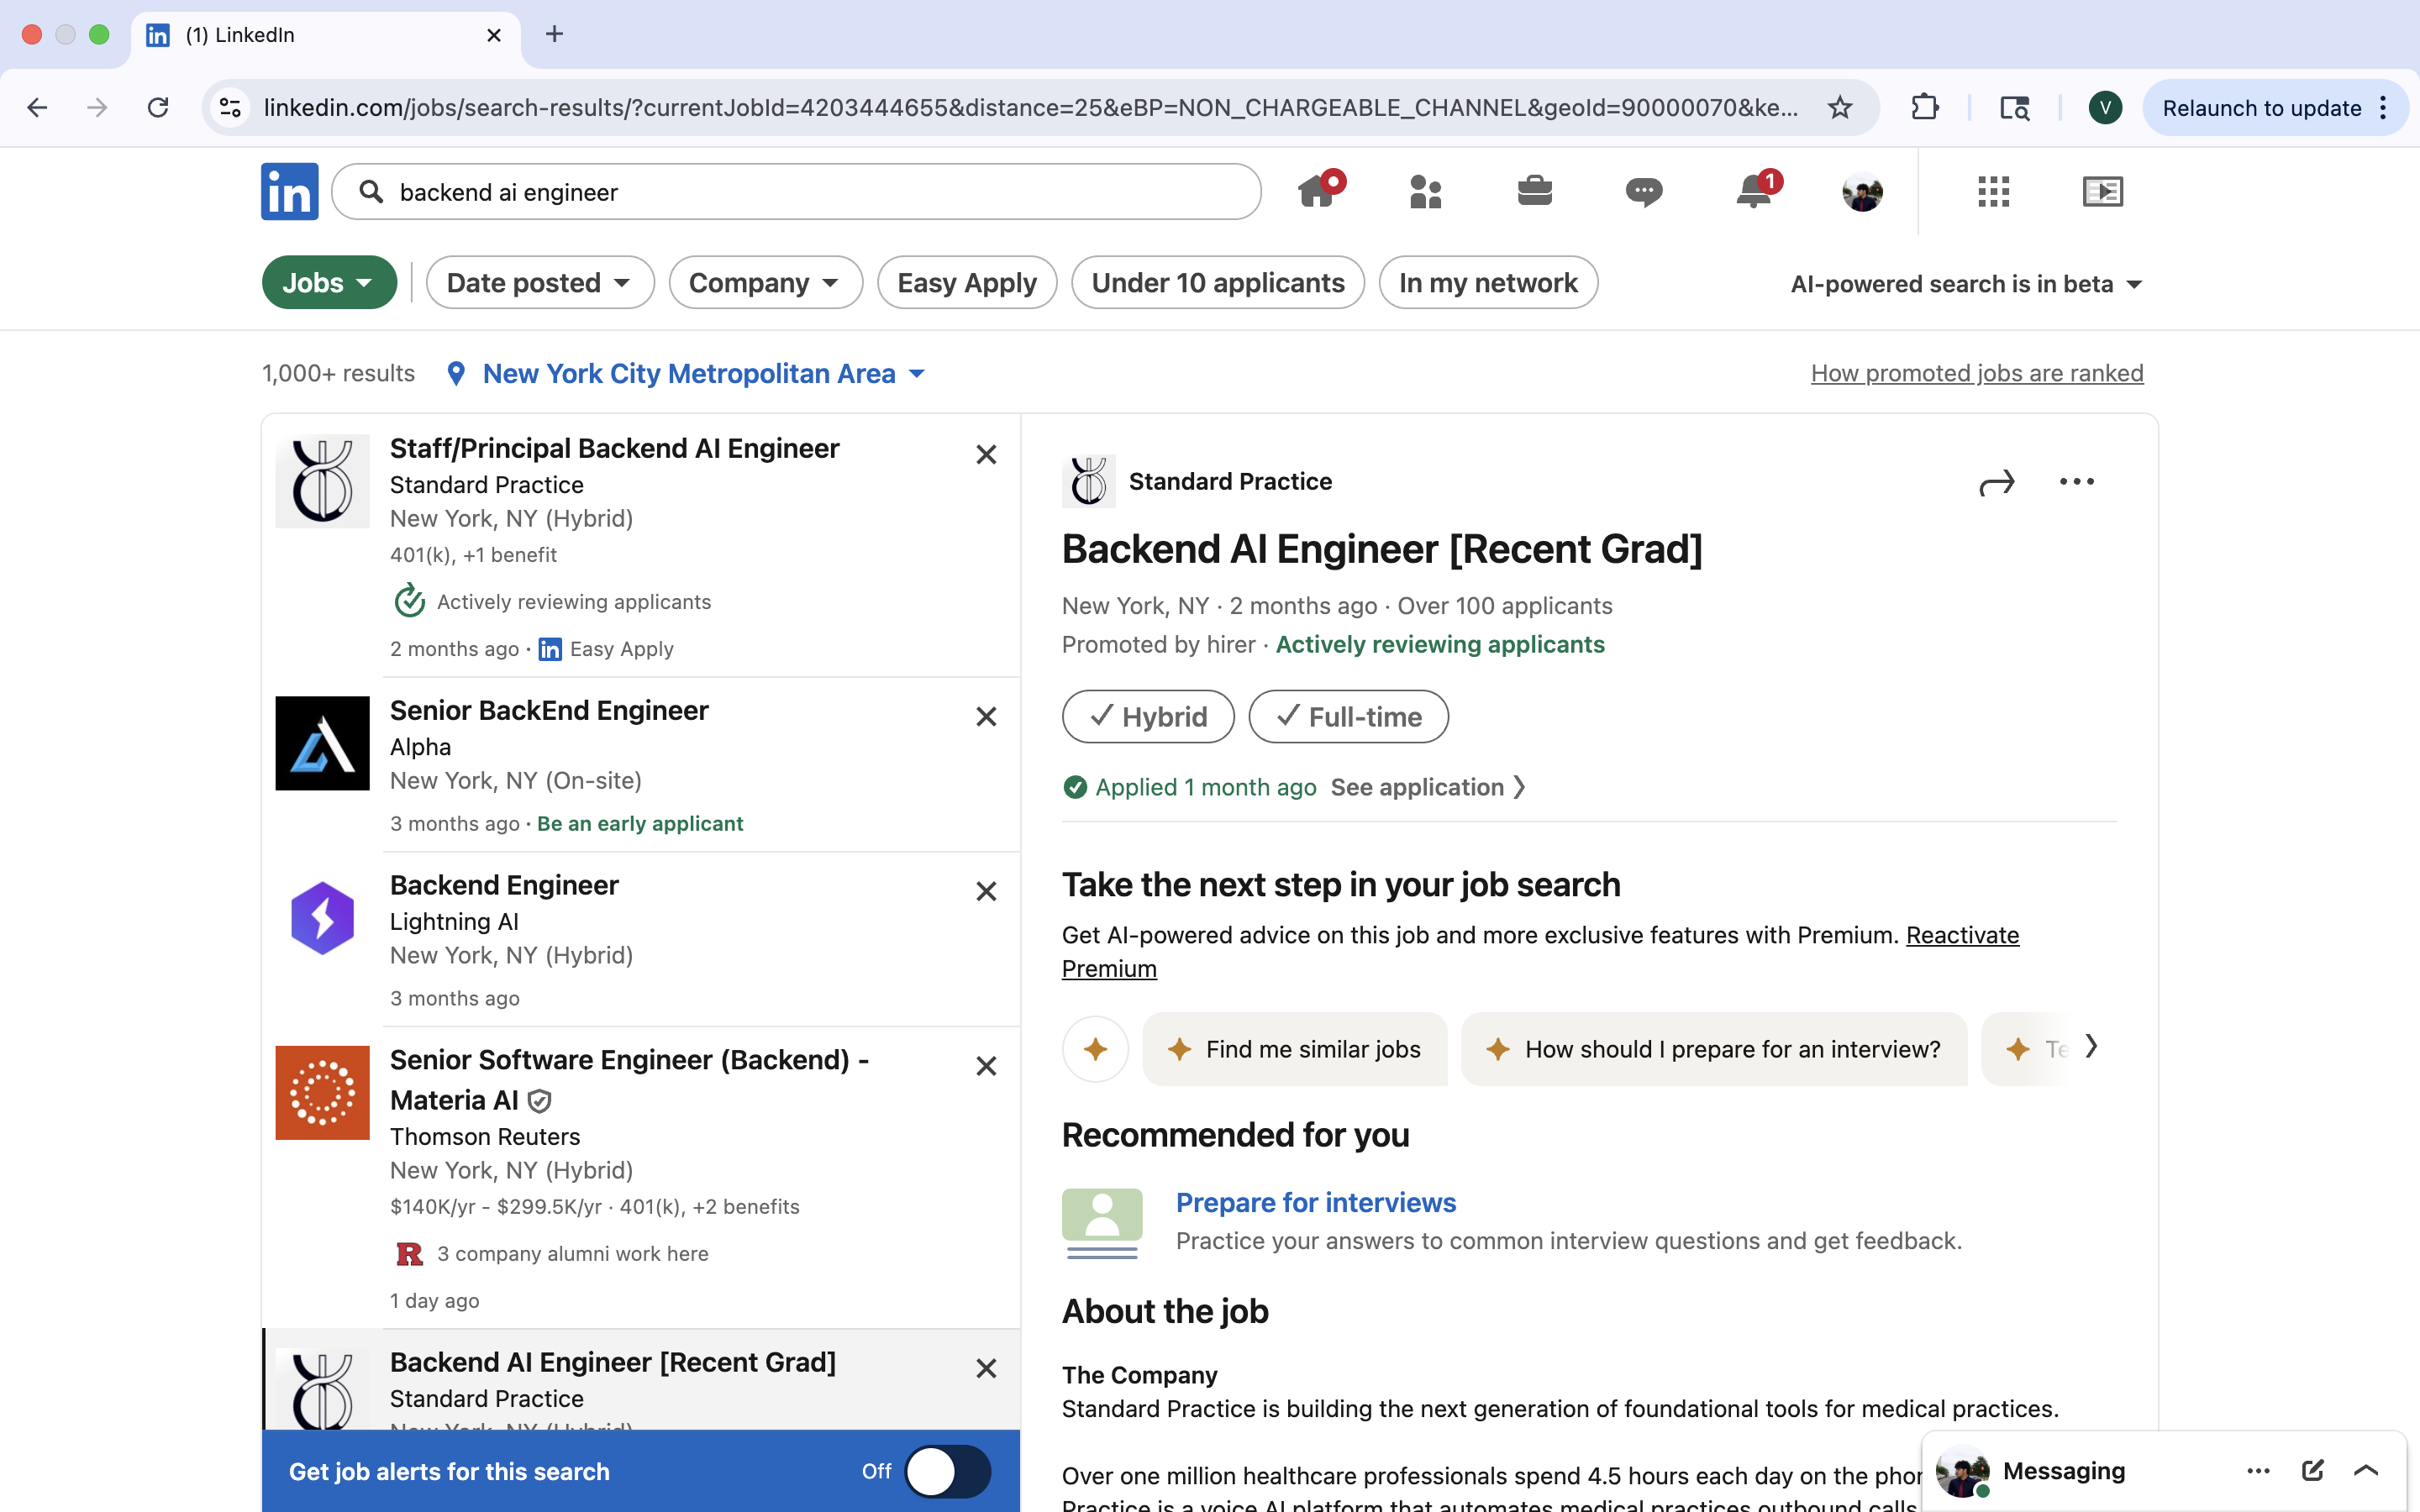Screen dimensions: 2420x1512
Task: Select Find me similar jobs chip
Action: 1295,1049
